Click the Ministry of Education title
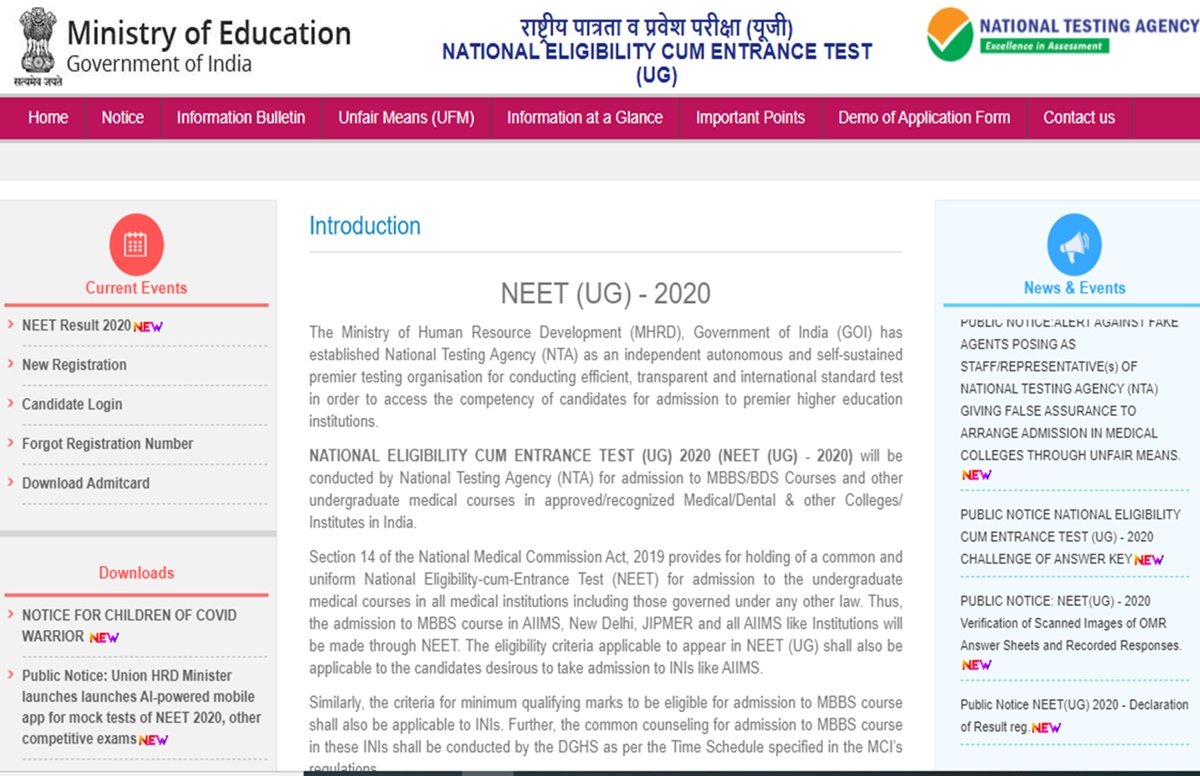The height and width of the screenshot is (776, 1200). pyautogui.click(x=209, y=33)
